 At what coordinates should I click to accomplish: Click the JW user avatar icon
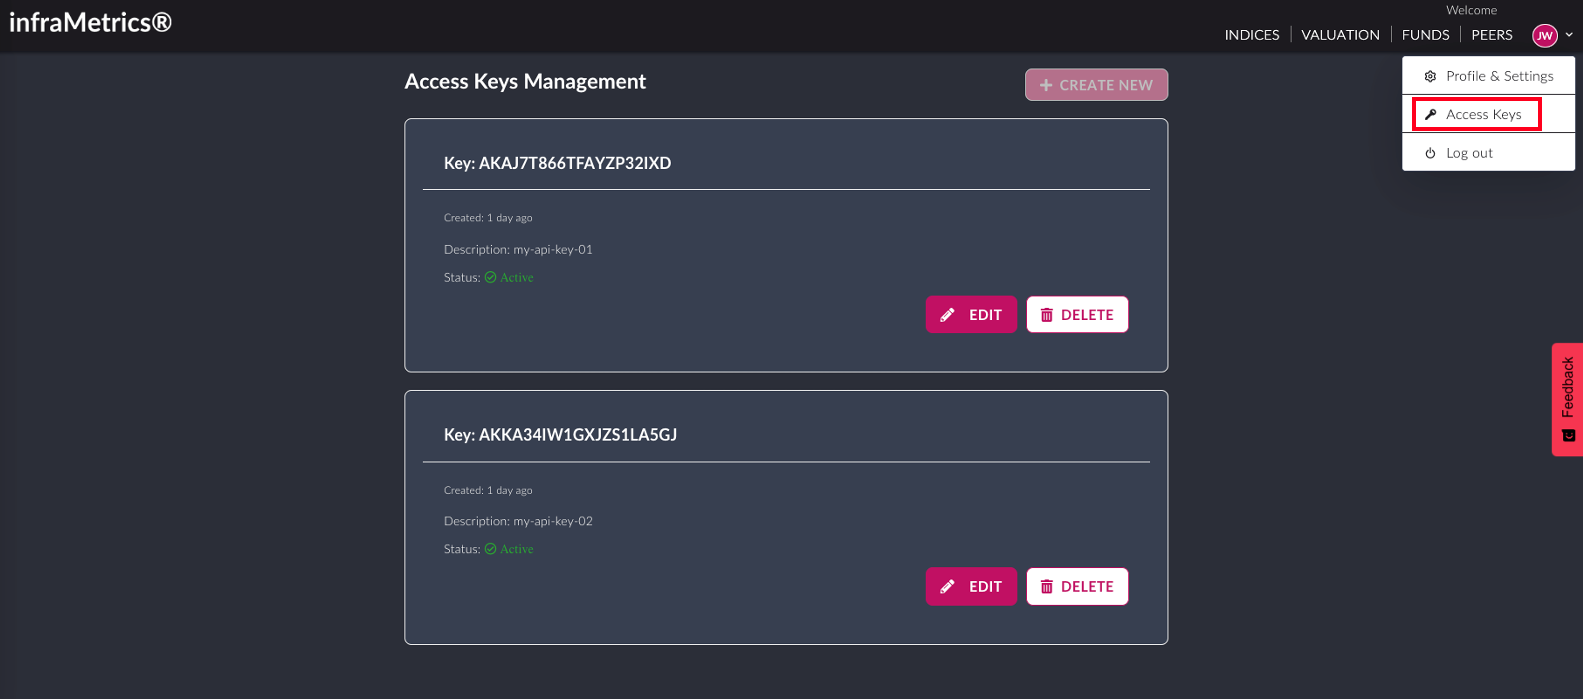point(1545,36)
